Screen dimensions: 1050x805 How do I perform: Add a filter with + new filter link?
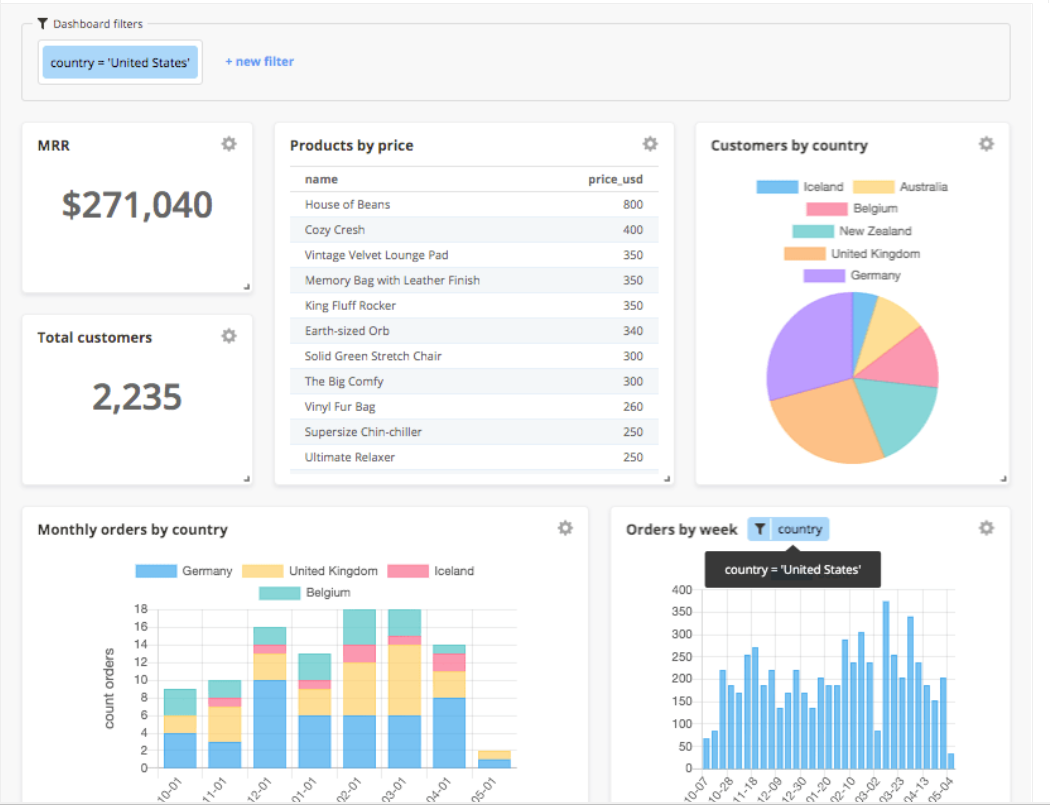pos(259,62)
